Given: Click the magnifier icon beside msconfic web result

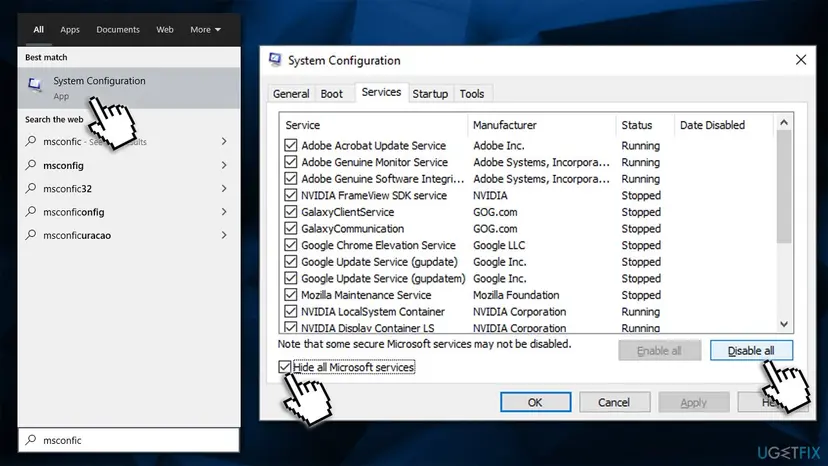Looking at the screenshot, I should 31,141.
